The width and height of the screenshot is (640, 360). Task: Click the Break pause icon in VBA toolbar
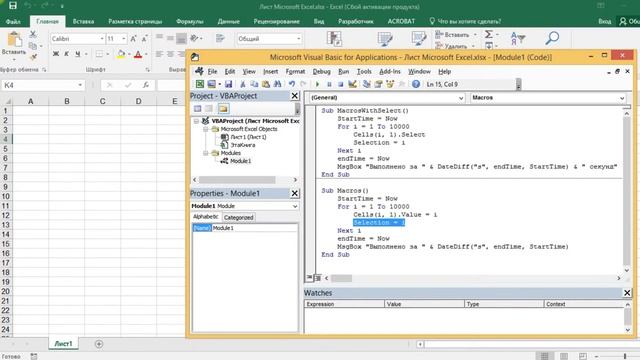pos(329,84)
